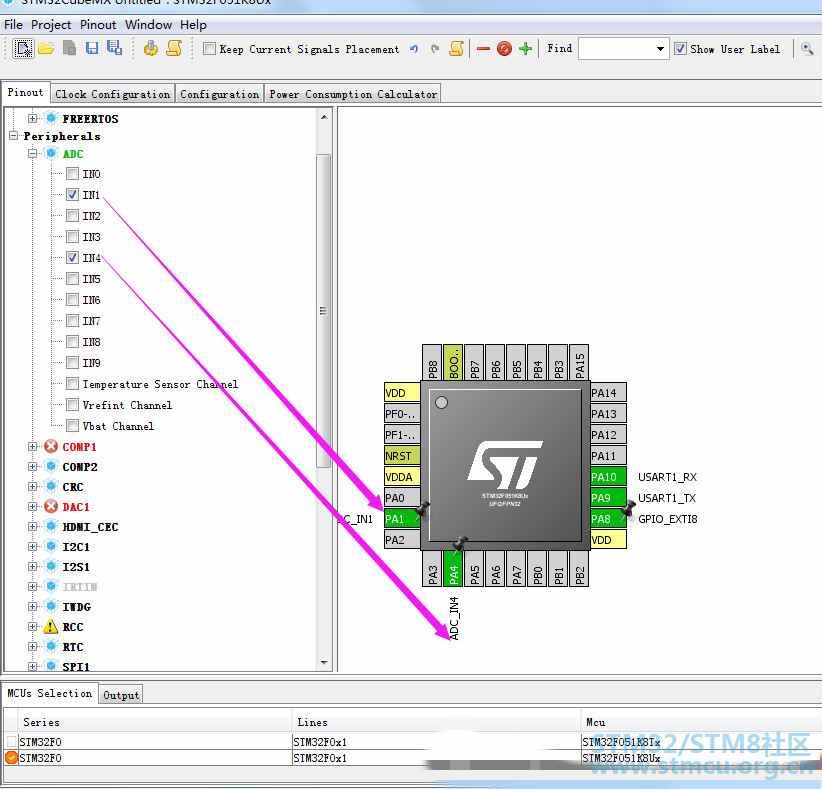Expand the RCC tree node
Viewport: 822px width, 789px height.
point(33,626)
